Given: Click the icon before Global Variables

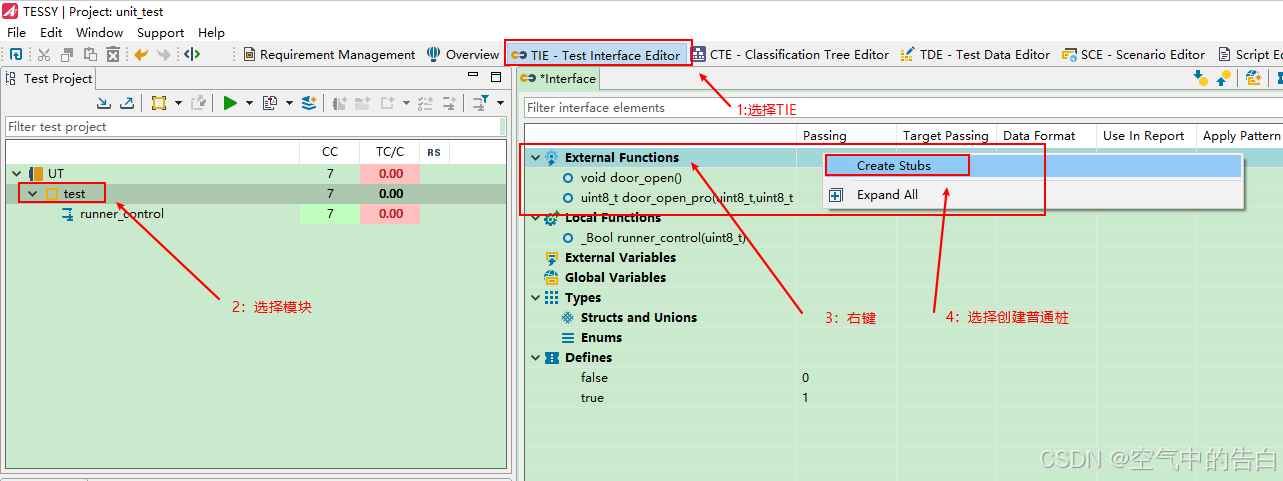Looking at the screenshot, I should (551, 277).
